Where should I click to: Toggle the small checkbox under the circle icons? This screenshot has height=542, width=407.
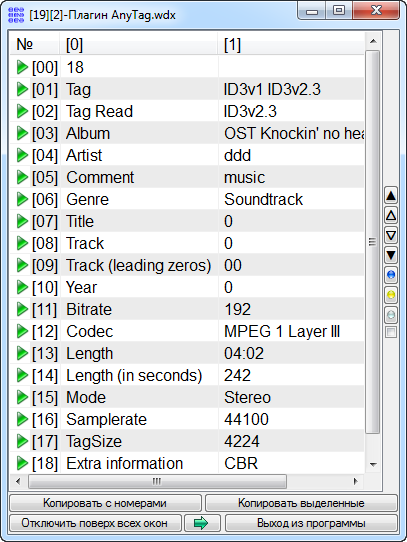coord(391,332)
